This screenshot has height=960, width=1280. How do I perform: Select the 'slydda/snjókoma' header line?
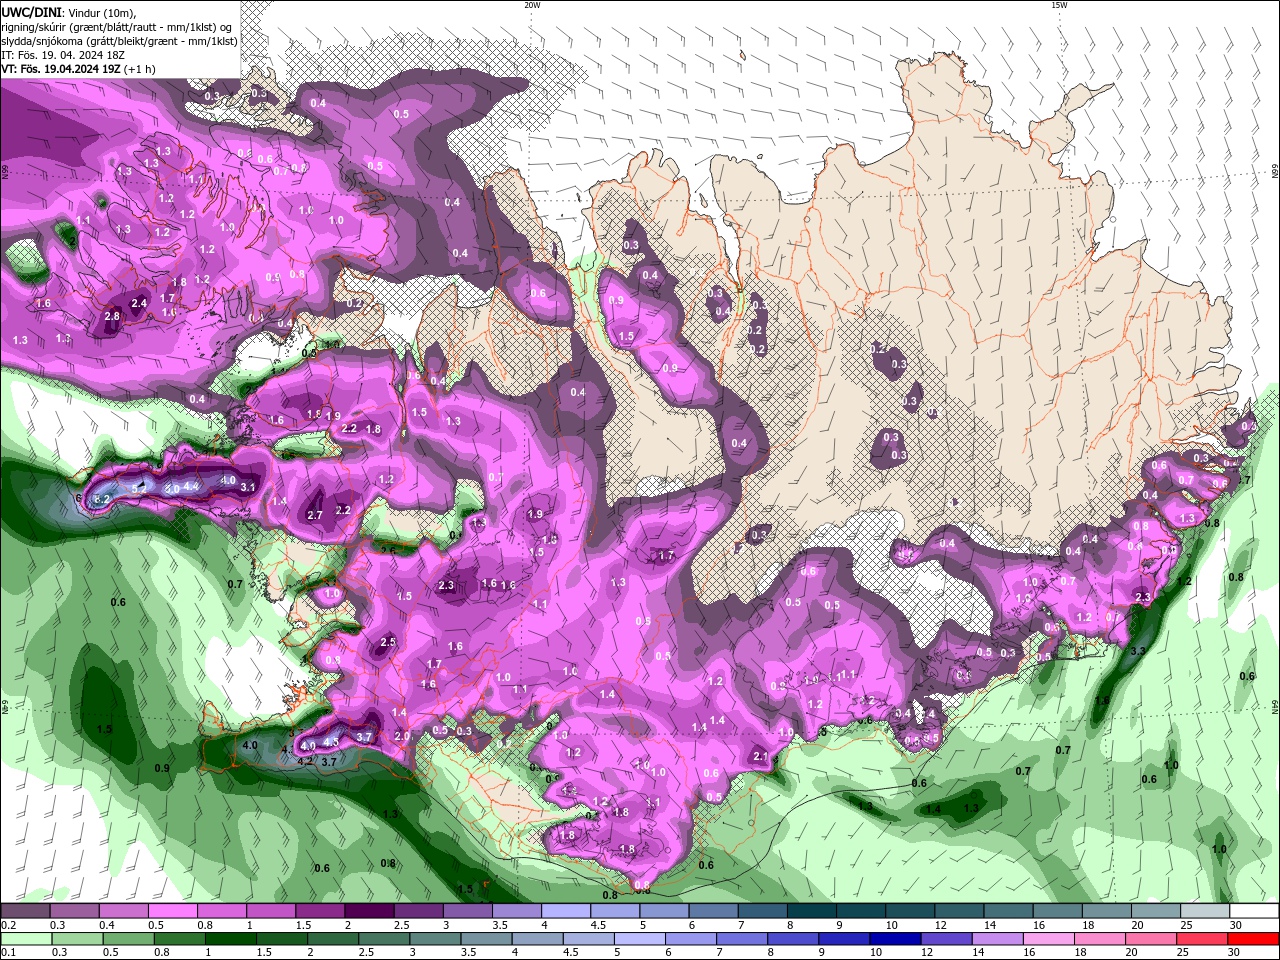pyautogui.click(x=119, y=41)
